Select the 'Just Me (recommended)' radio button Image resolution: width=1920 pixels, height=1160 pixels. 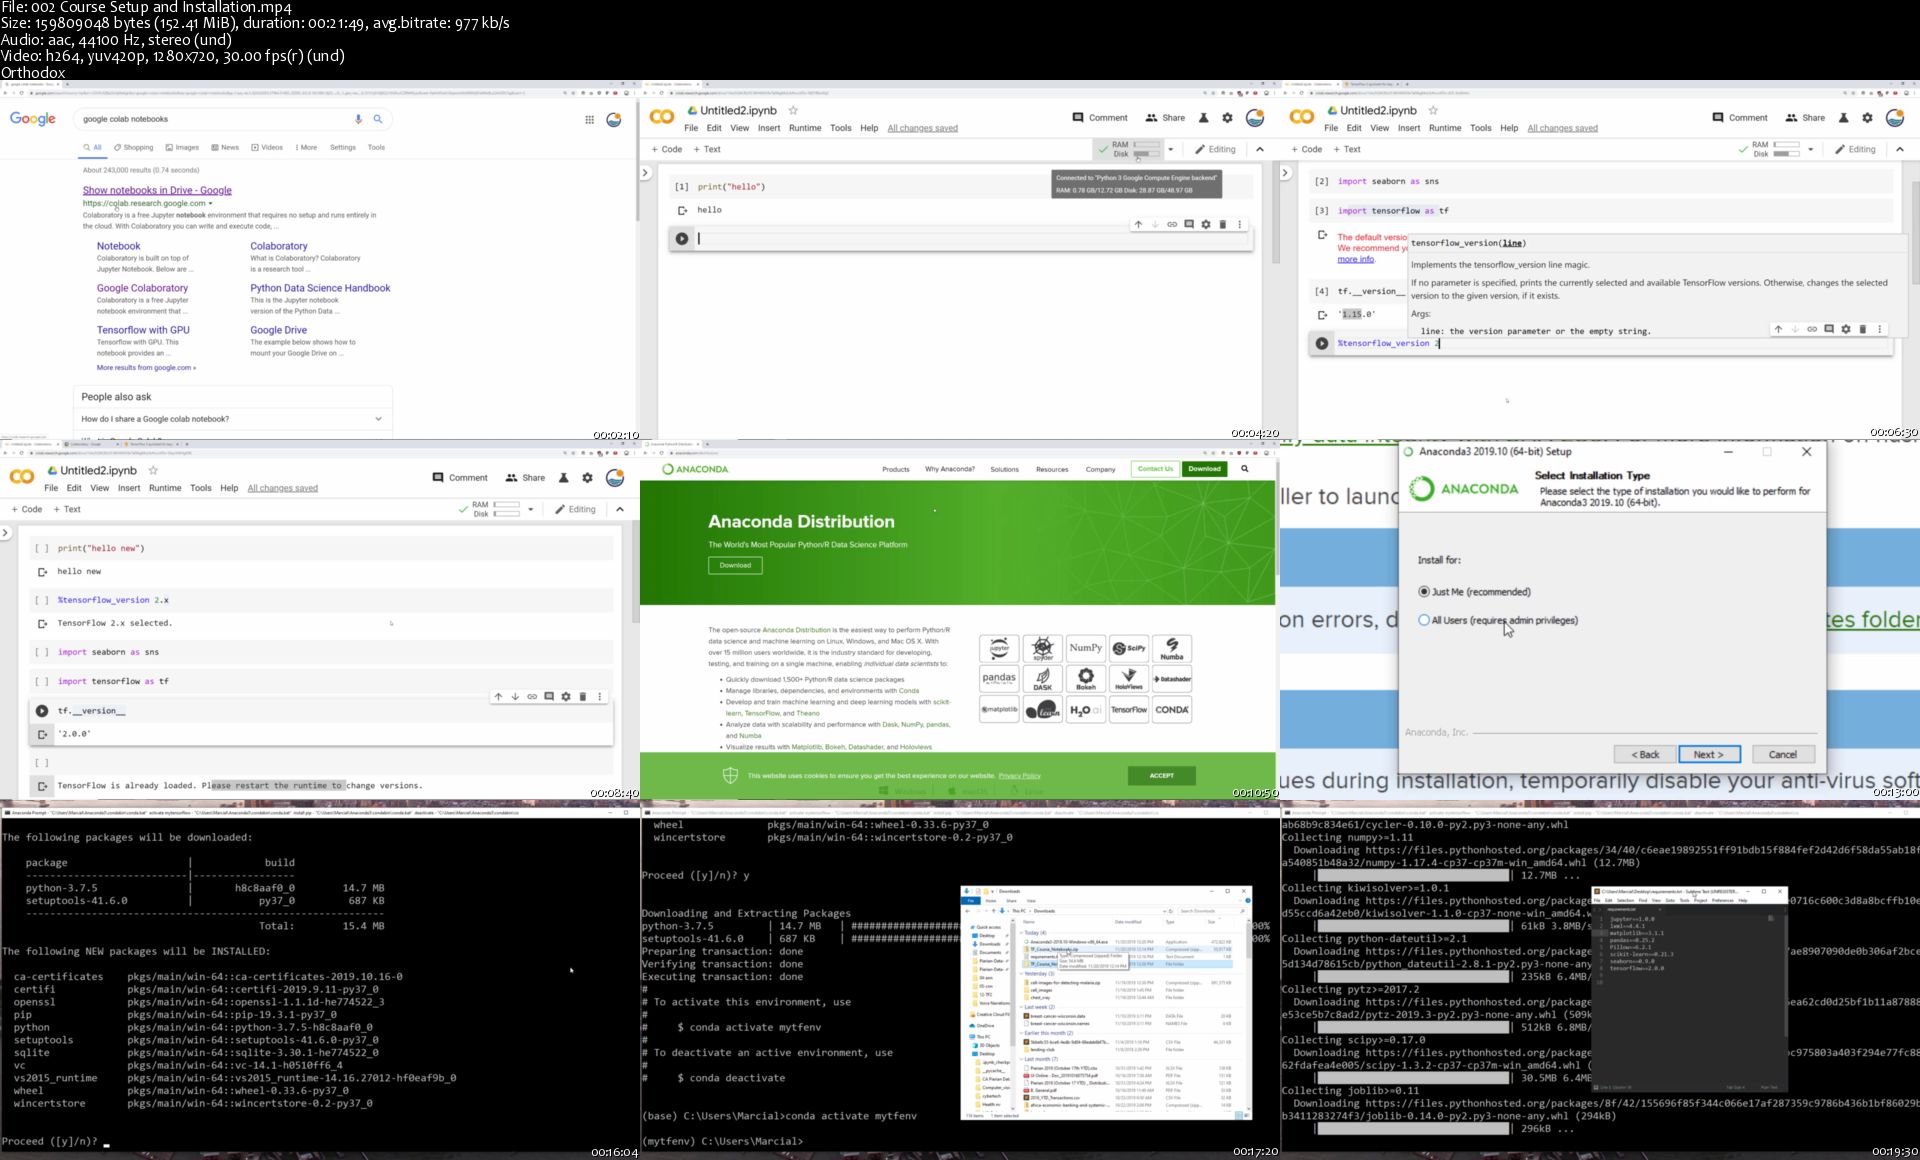(1424, 592)
